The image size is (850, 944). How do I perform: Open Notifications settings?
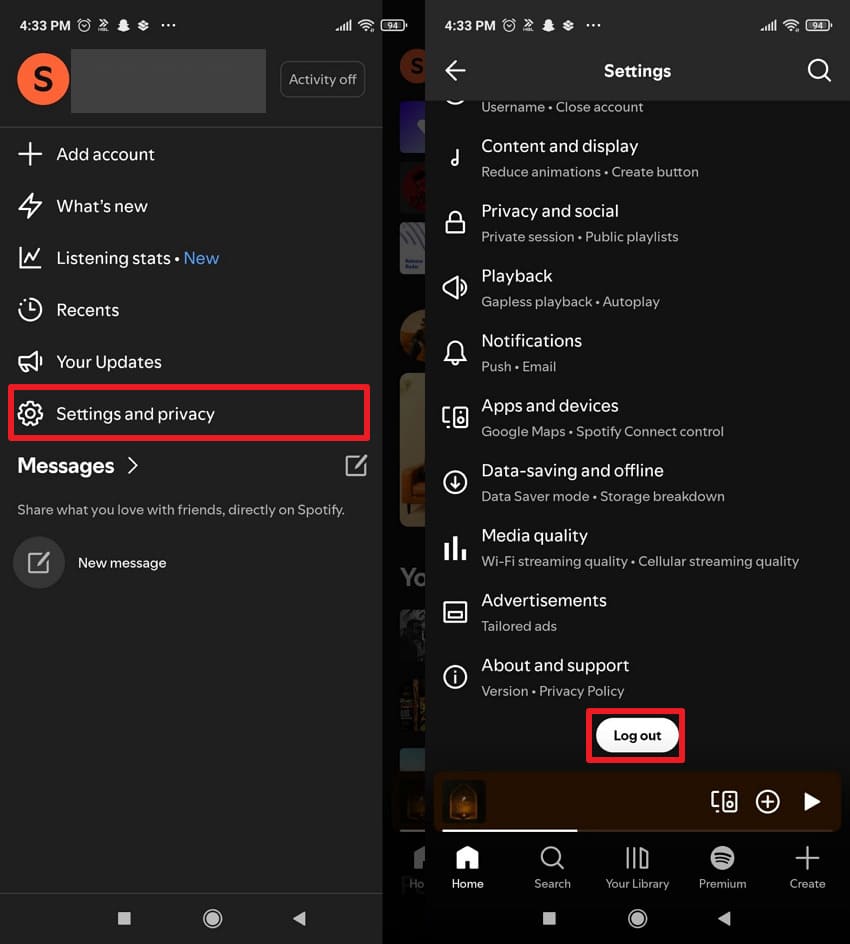(638, 353)
